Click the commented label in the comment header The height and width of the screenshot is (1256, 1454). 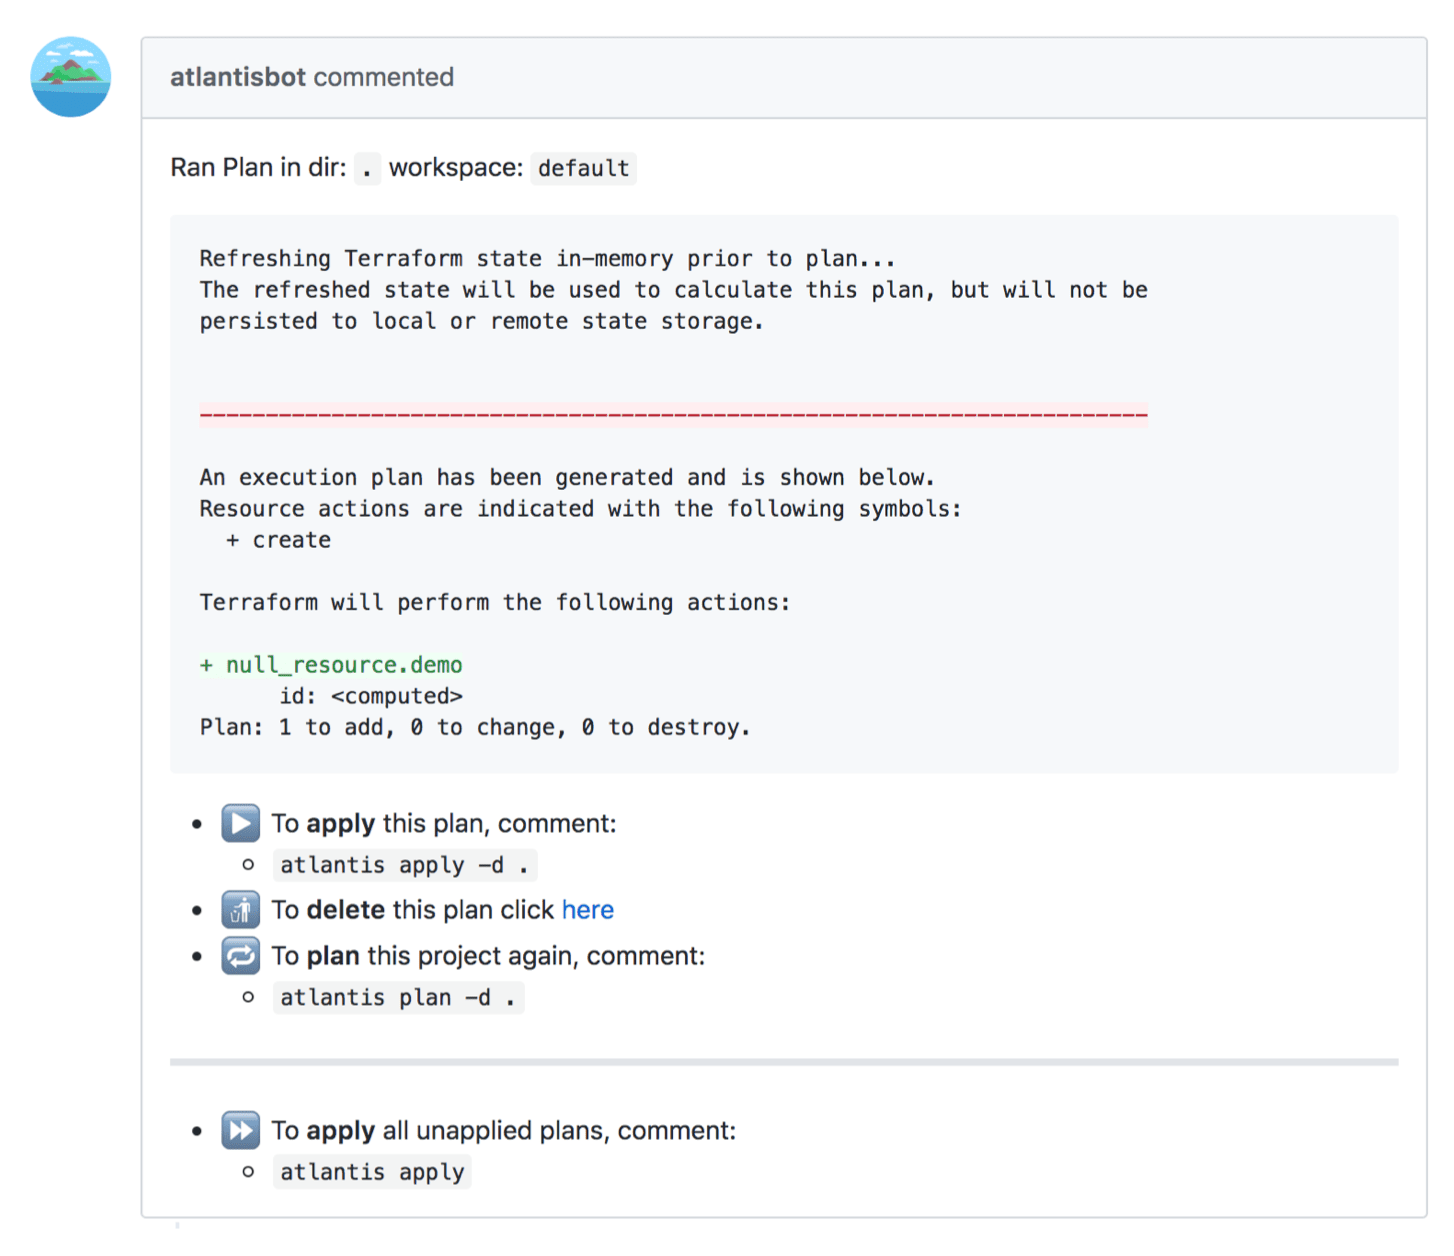click(383, 76)
